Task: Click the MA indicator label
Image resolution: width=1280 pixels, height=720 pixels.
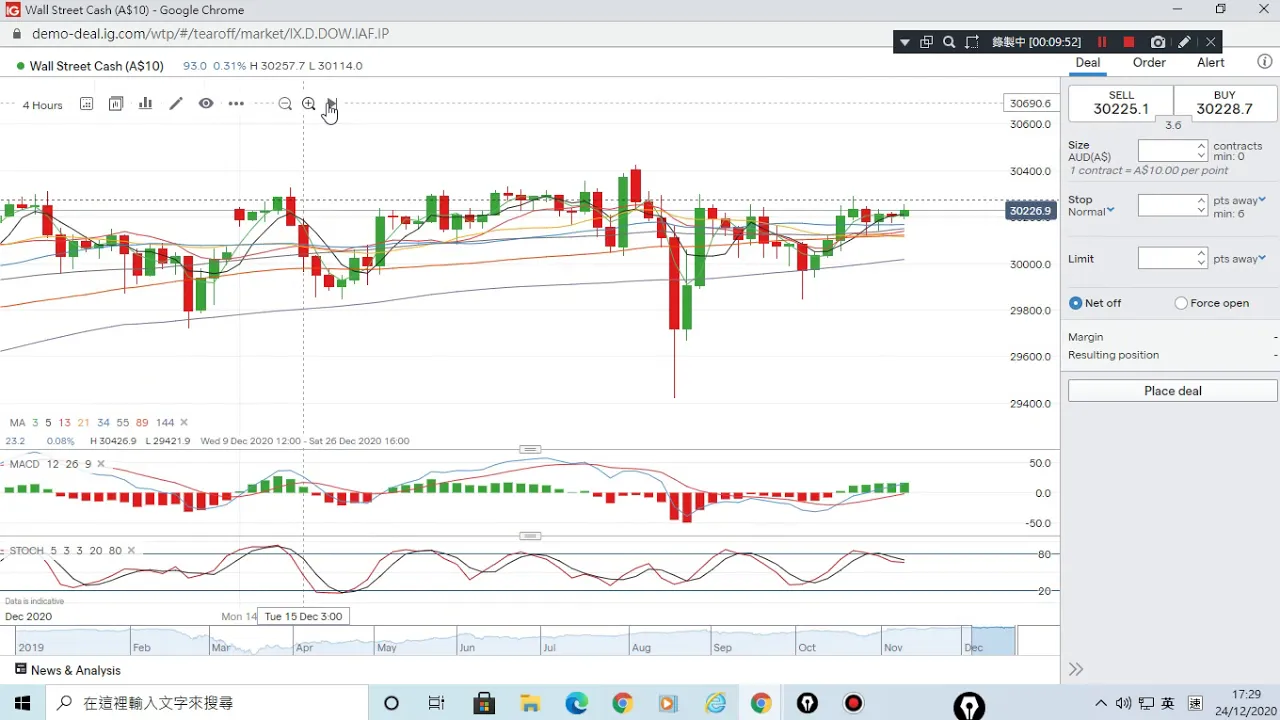Action: (17, 423)
